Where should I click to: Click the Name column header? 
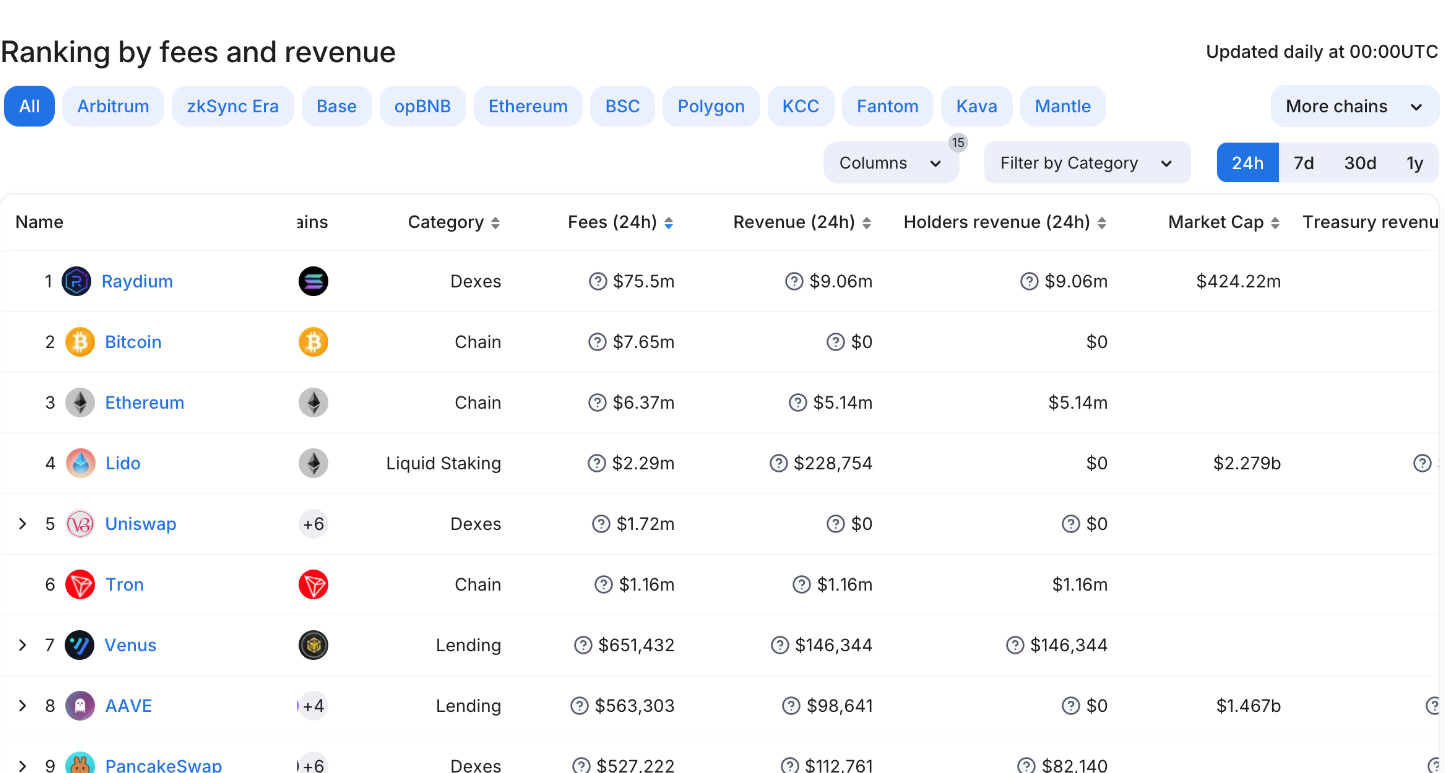coord(39,222)
